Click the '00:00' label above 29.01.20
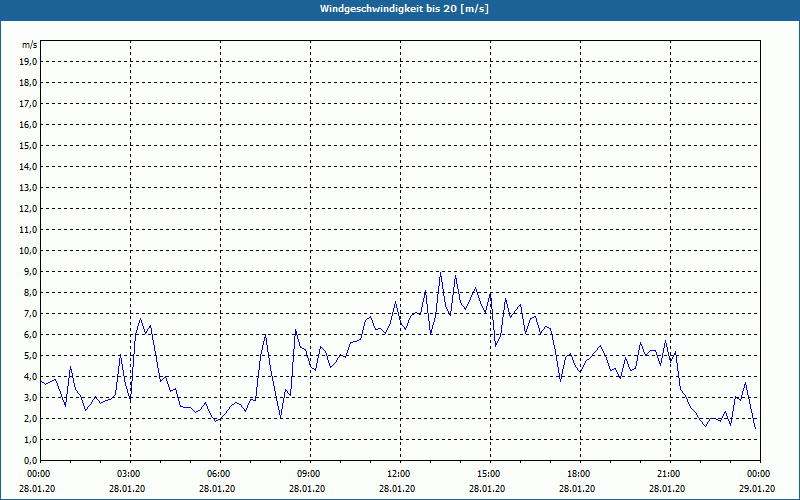The width and height of the screenshot is (800, 500). (760, 474)
